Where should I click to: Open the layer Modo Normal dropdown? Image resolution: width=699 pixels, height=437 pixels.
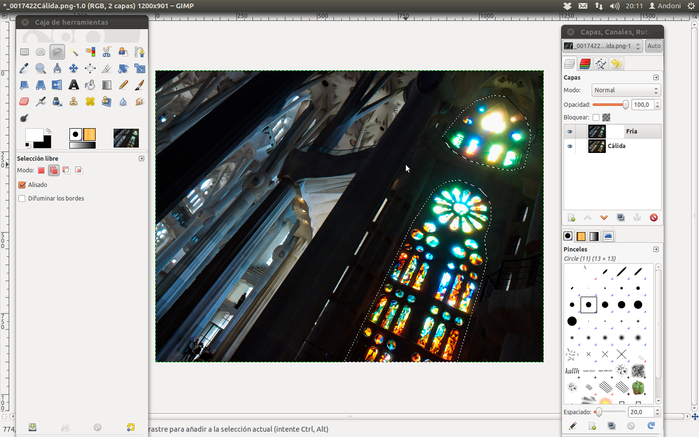[x=625, y=90]
